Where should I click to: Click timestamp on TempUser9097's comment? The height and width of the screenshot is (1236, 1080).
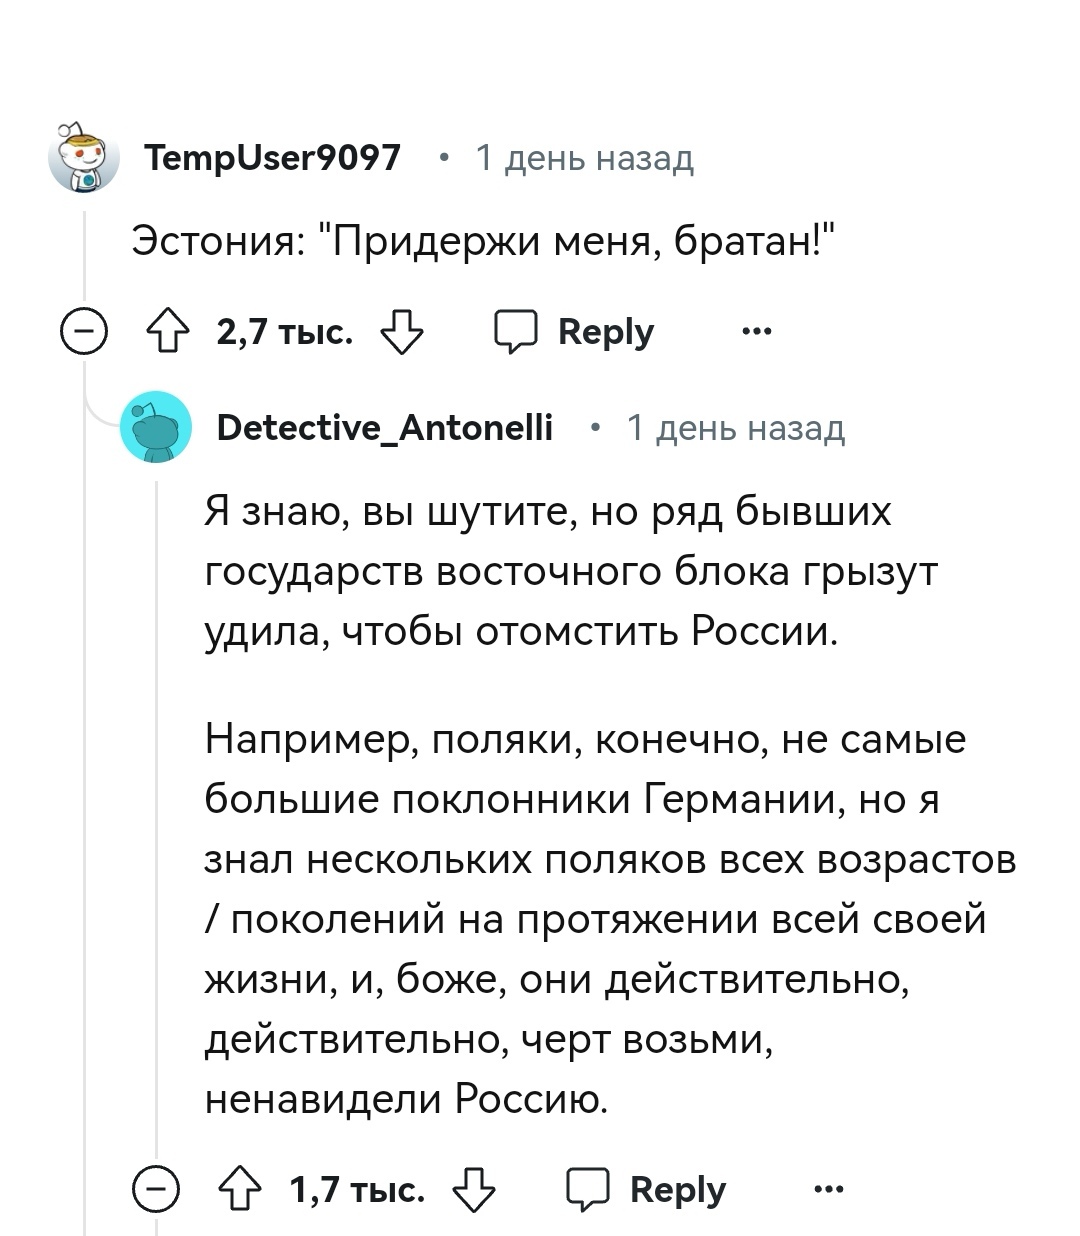[584, 158]
